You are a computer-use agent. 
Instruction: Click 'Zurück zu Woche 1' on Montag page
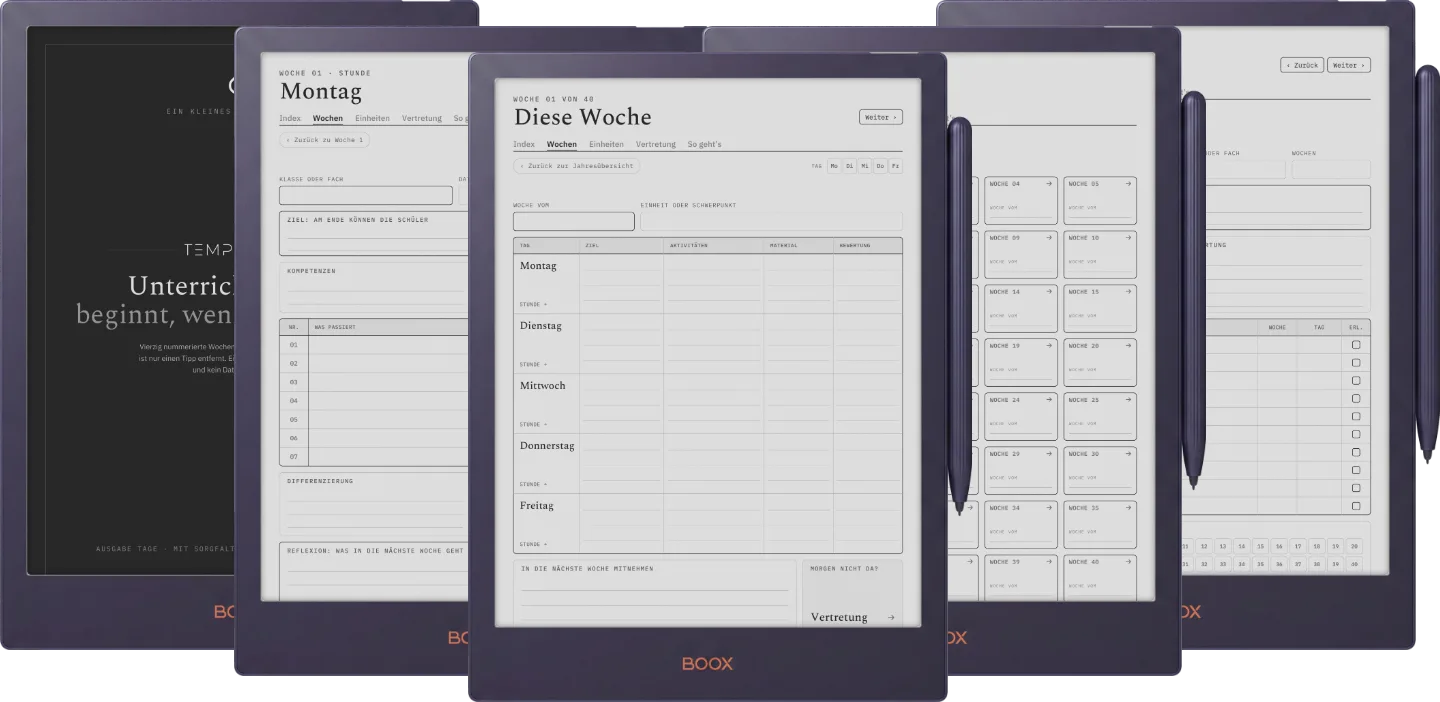(325, 140)
